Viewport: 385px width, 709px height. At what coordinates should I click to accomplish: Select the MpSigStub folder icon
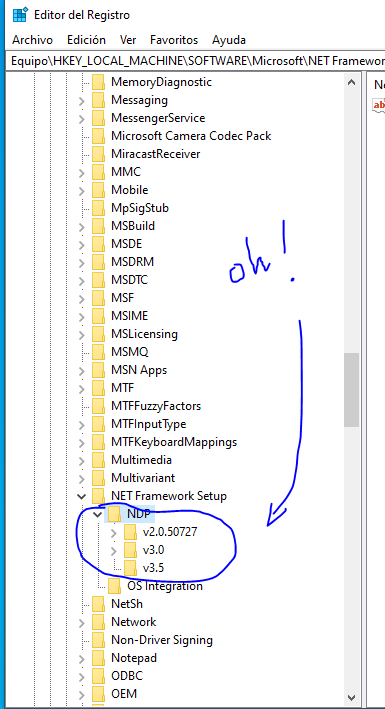(98, 208)
